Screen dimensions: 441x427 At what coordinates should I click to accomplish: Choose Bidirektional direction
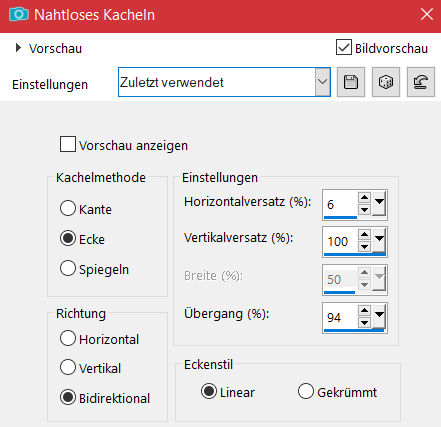[68, 397]
